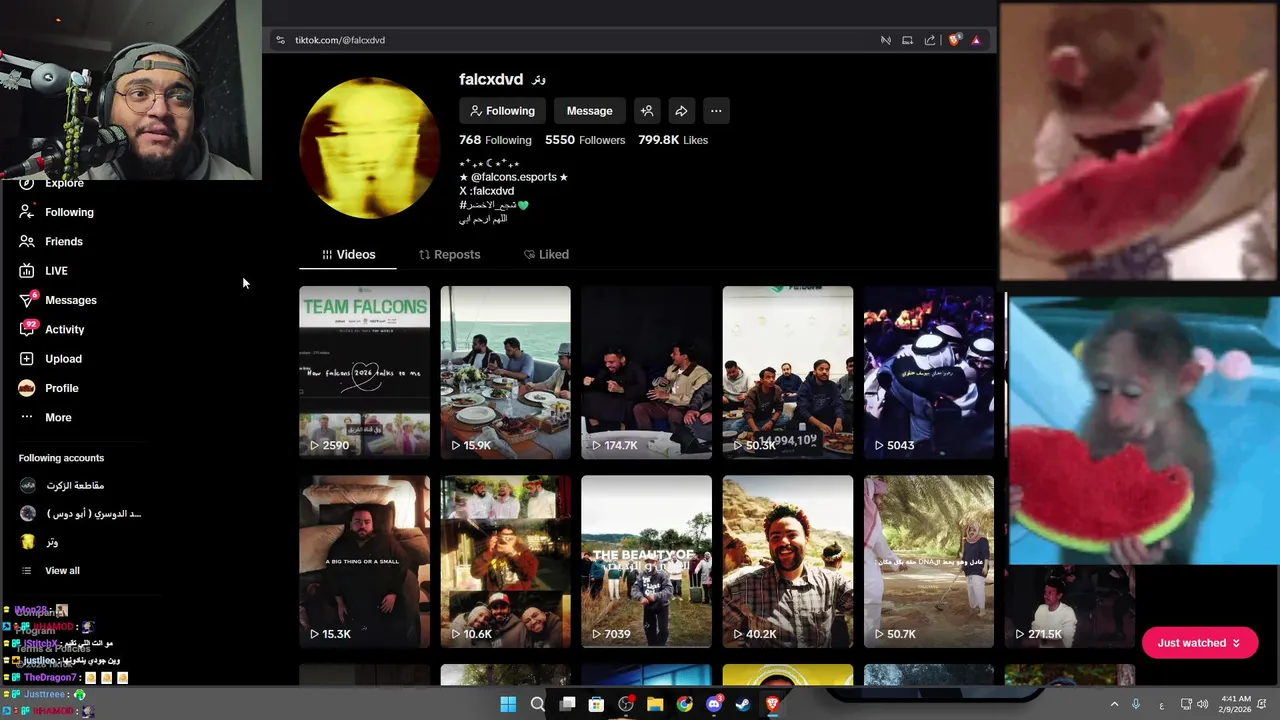The width and height of the screenshot is (1280, 720).
Task: Open site settings icon left of URL
Action: tap(280, 40)
